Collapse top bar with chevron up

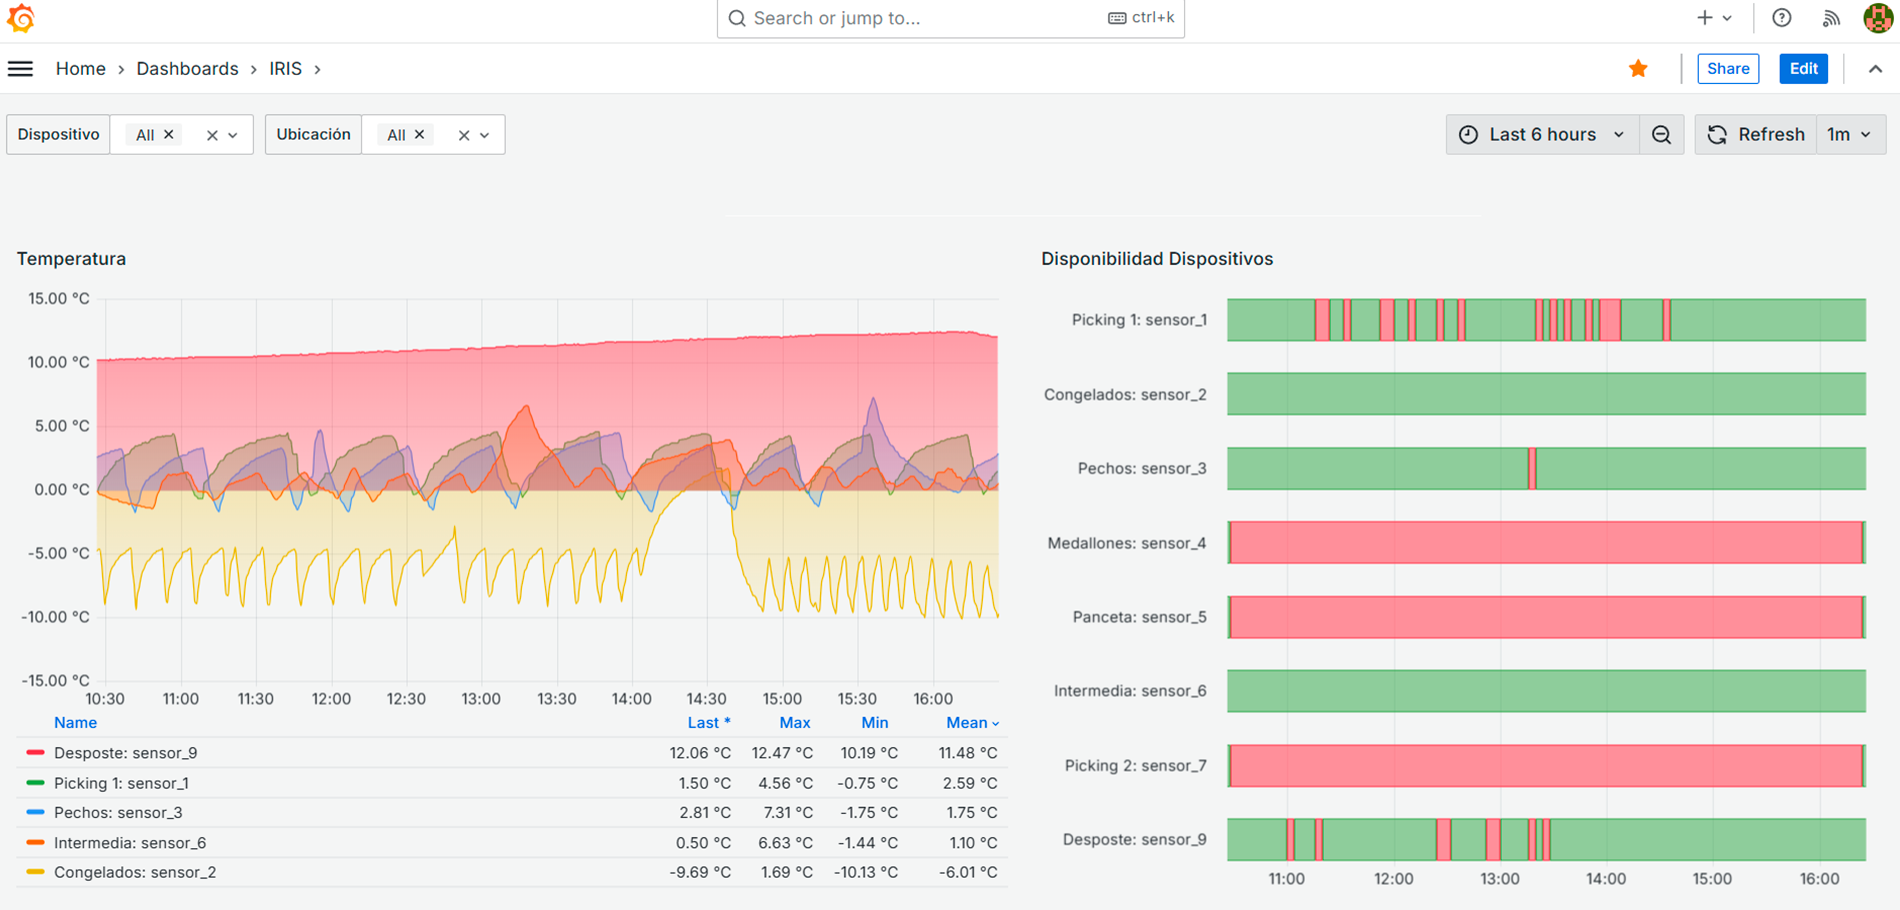tap(1875, 69)
